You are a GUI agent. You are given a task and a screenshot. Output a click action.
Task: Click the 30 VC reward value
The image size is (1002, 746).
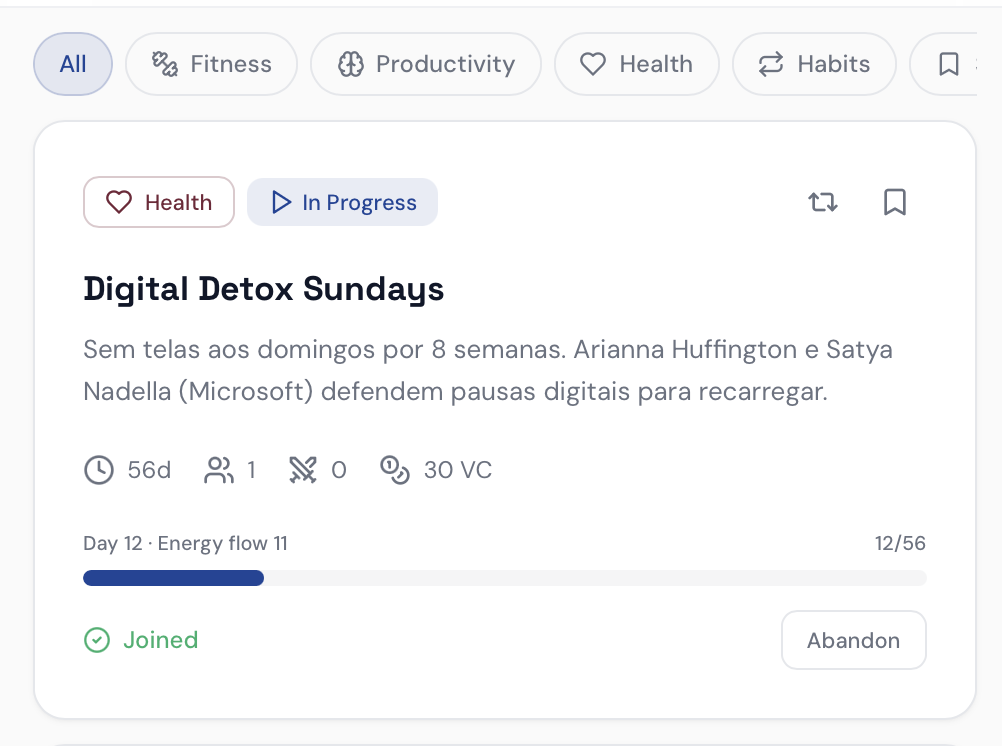[458, 470]
